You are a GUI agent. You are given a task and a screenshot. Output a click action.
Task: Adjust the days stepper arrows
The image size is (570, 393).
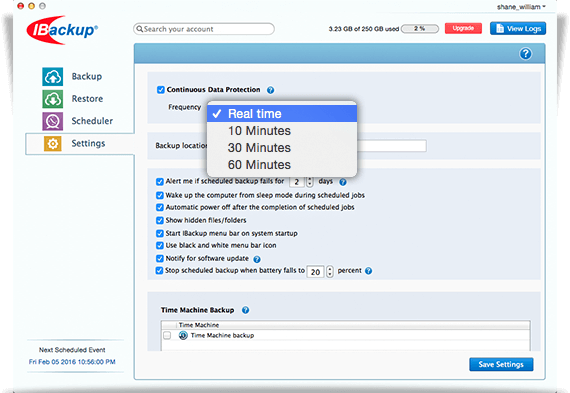[x=310, y=182]
